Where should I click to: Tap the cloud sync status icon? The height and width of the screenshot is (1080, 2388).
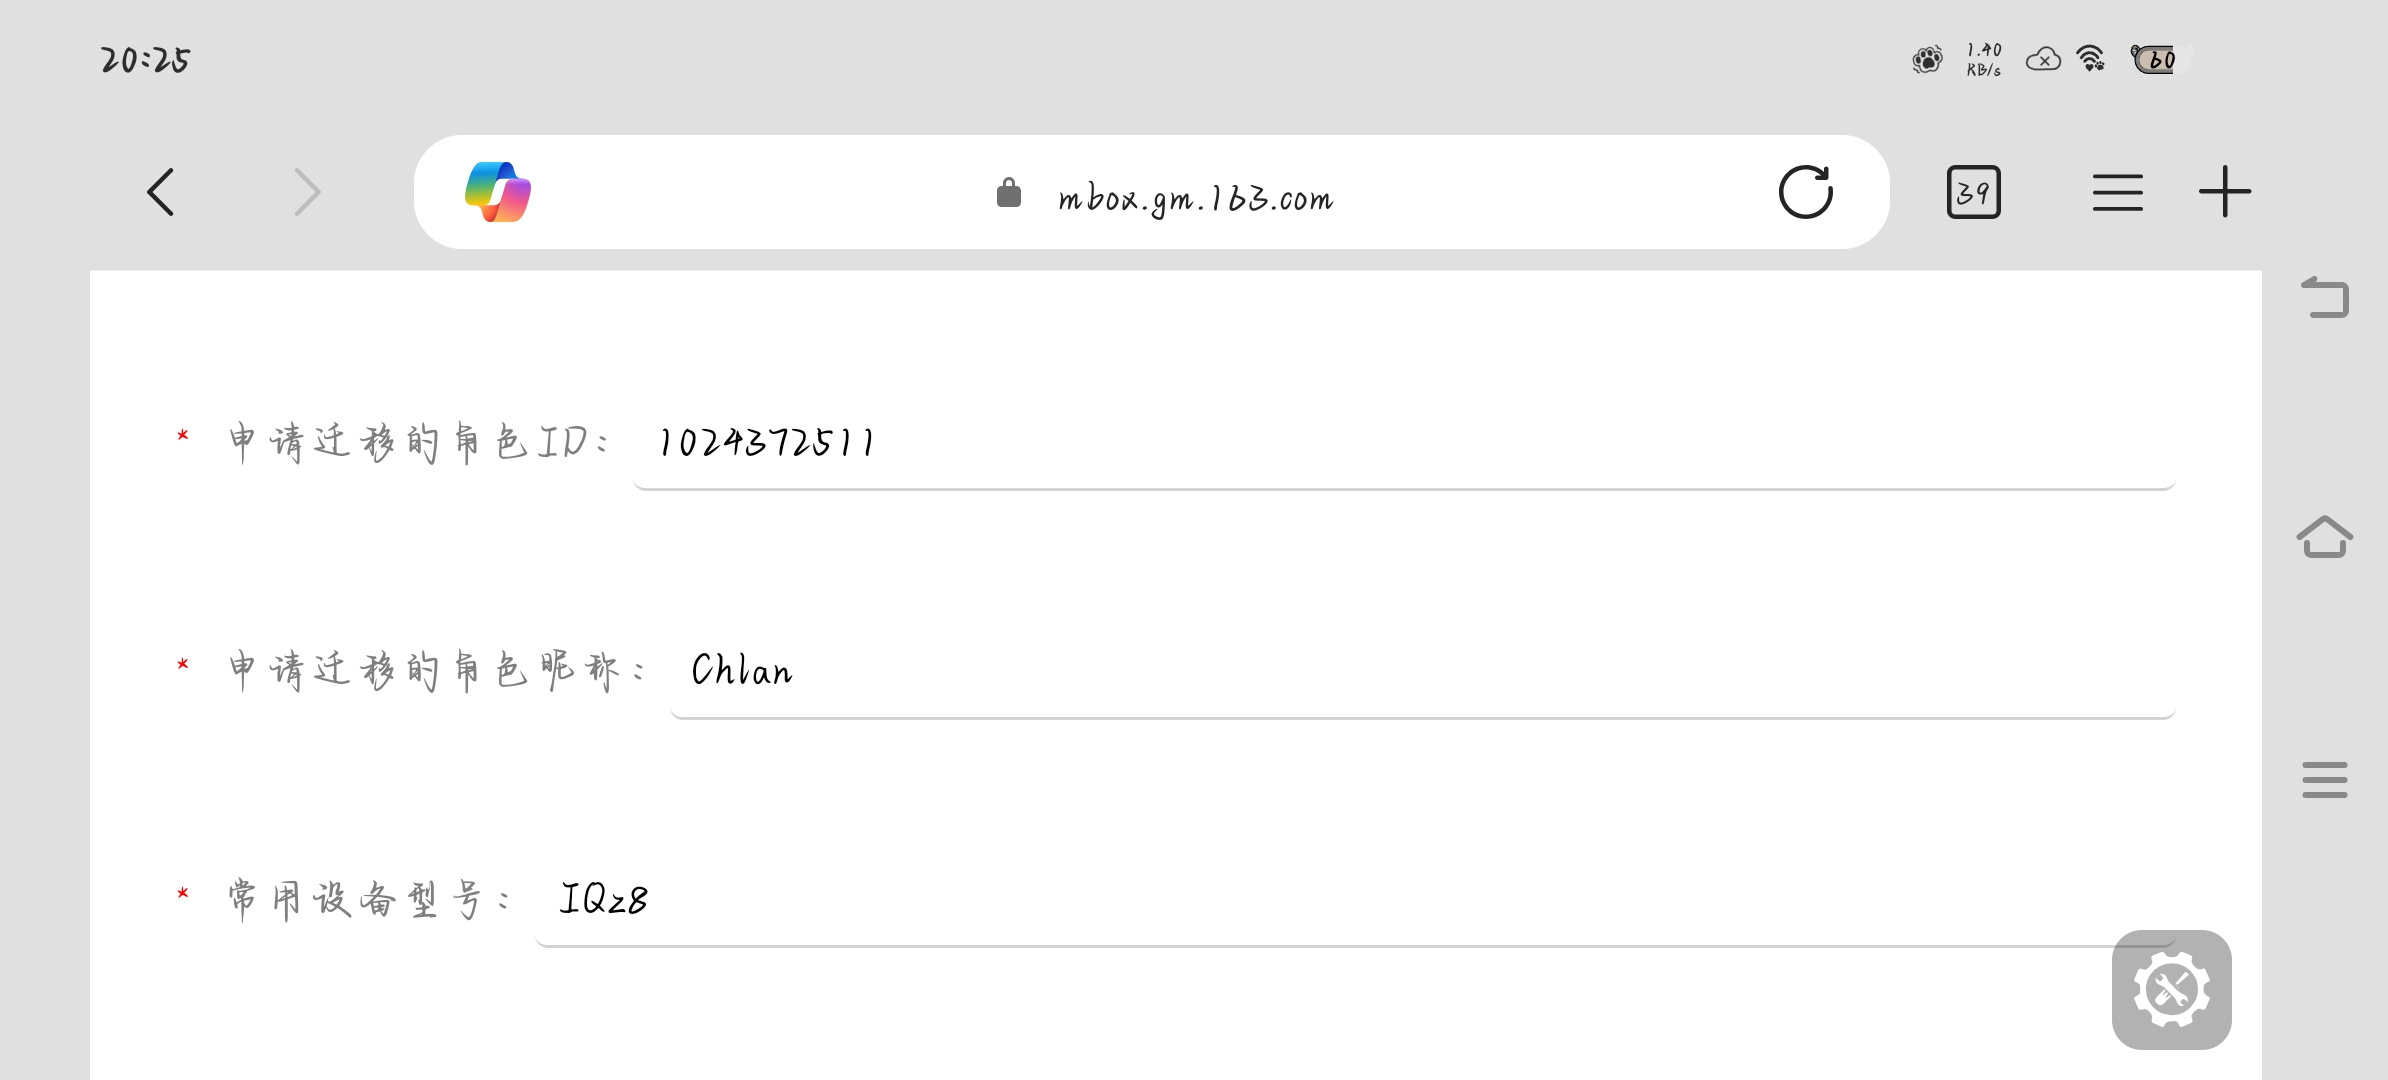2043,60
